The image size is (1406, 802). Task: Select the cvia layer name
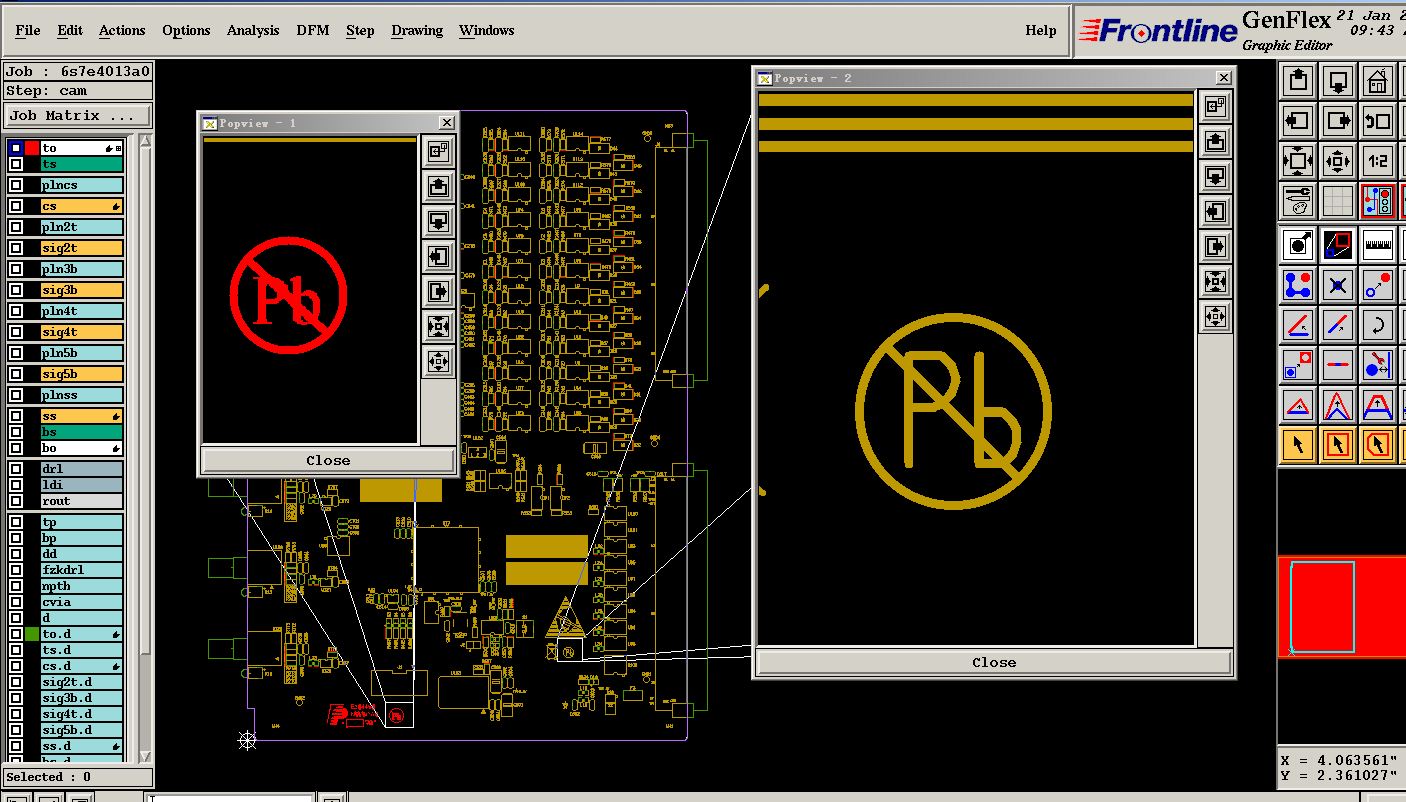(x=82, y=602)
